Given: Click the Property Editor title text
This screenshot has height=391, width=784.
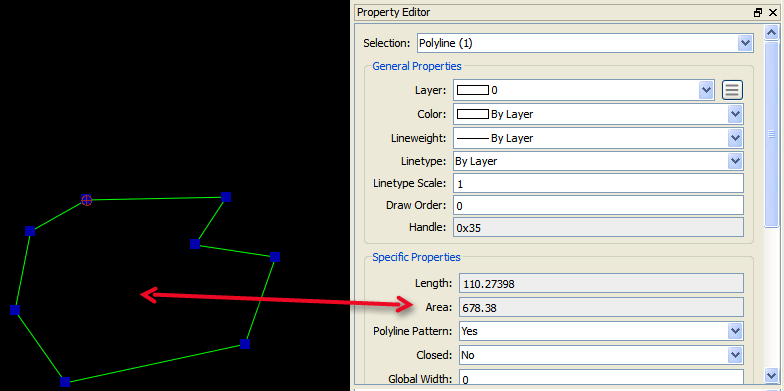Looking at the screenshot, I should tap(394, 12).
